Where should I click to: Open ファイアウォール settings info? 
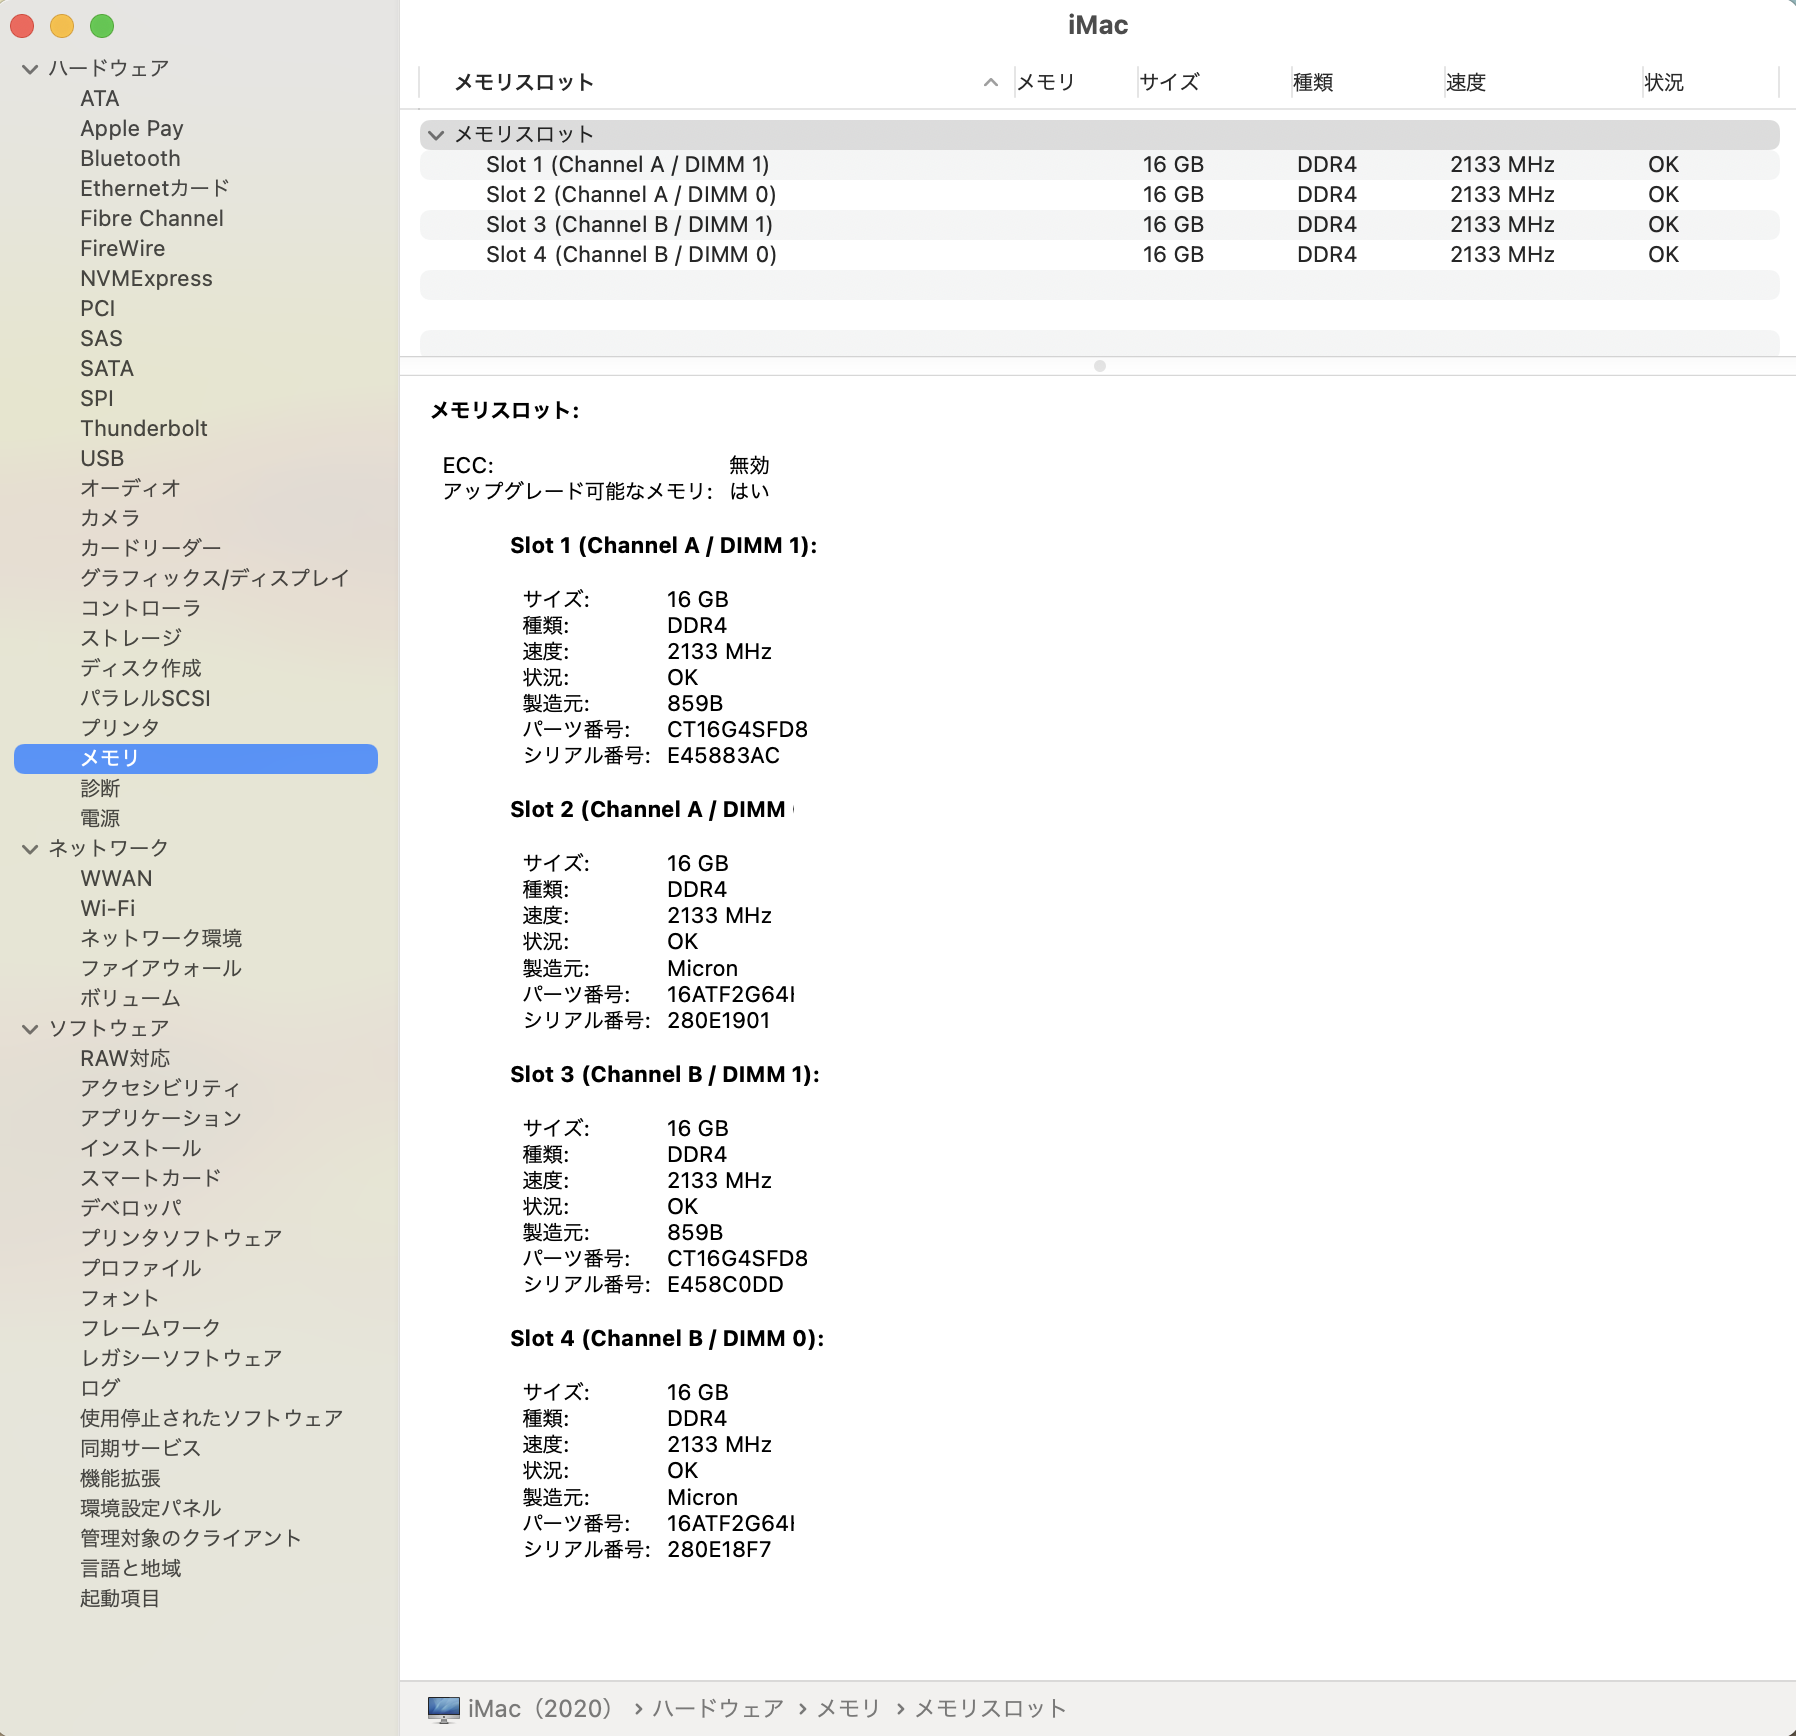coord(161,968)
